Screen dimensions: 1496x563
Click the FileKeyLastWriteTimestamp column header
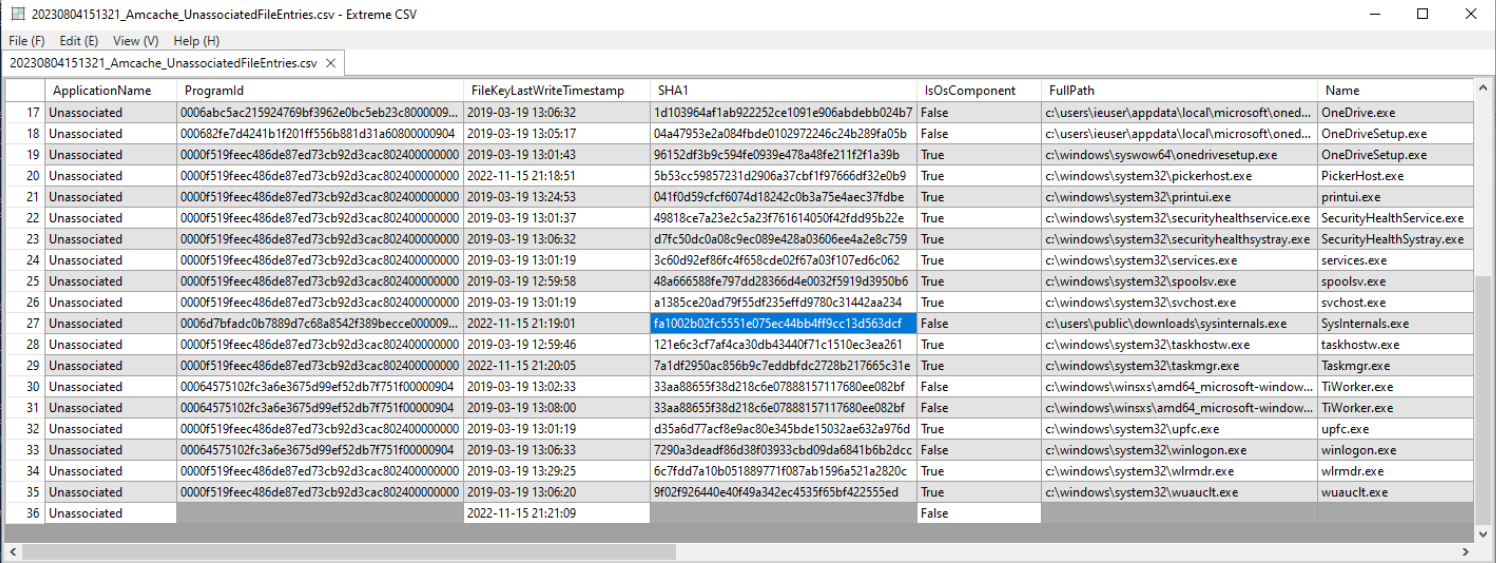click(555, 90)
